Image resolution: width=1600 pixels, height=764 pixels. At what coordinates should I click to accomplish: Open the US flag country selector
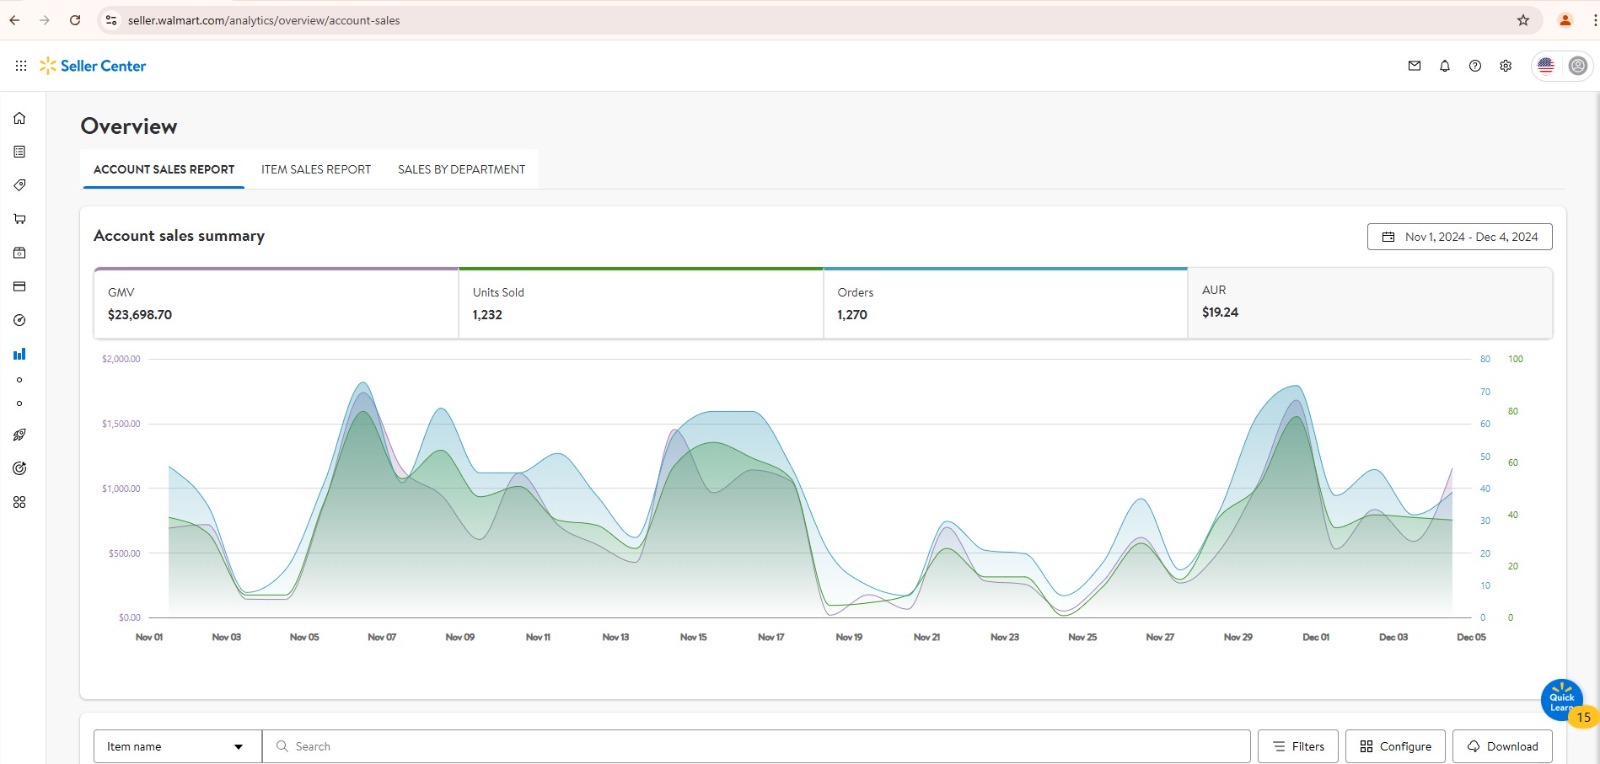click(x=1546, y=66)
